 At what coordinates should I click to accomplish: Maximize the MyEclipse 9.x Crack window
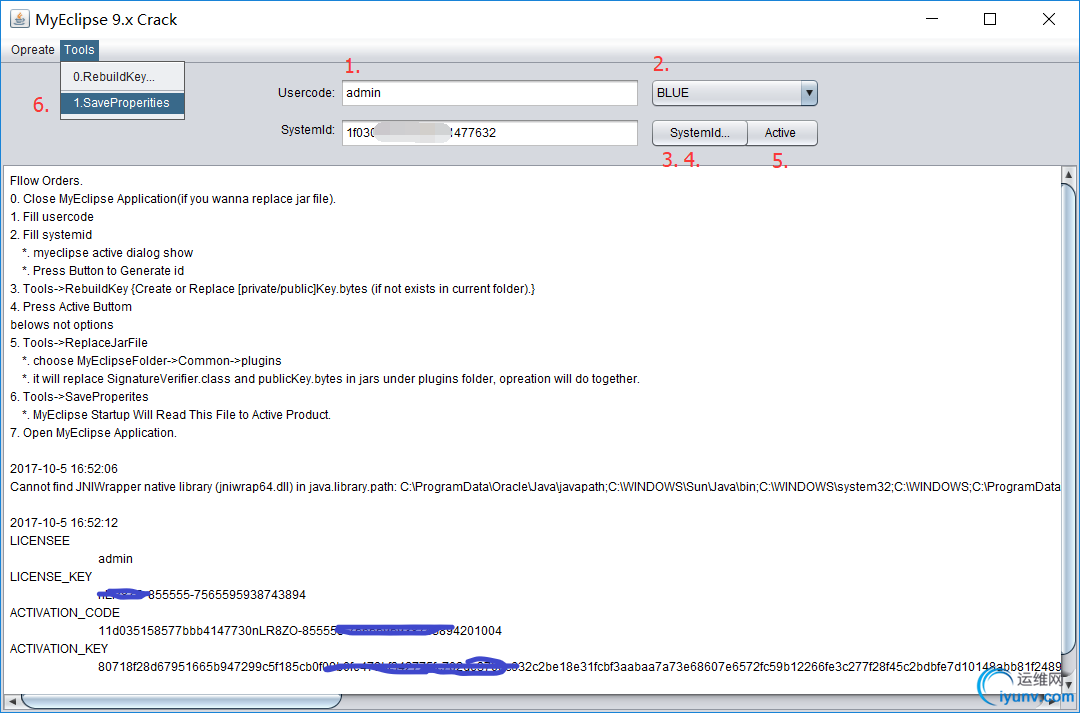pyautogui.click(x=990, y=19)
